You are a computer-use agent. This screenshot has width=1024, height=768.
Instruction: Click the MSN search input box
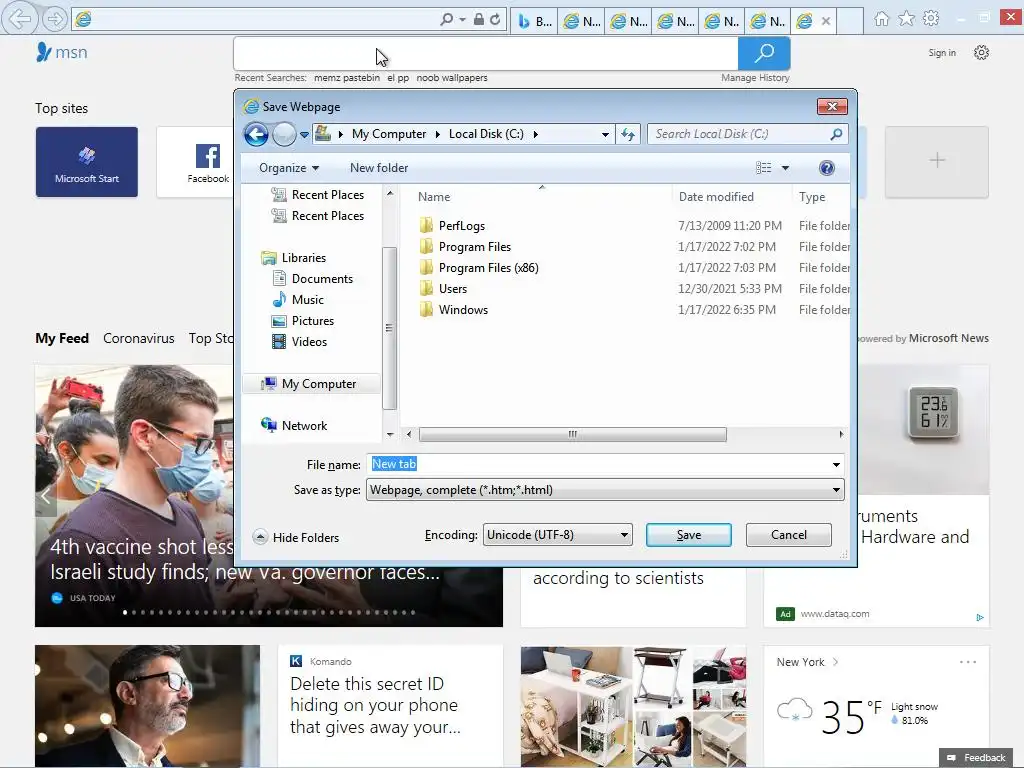(486, 54)
